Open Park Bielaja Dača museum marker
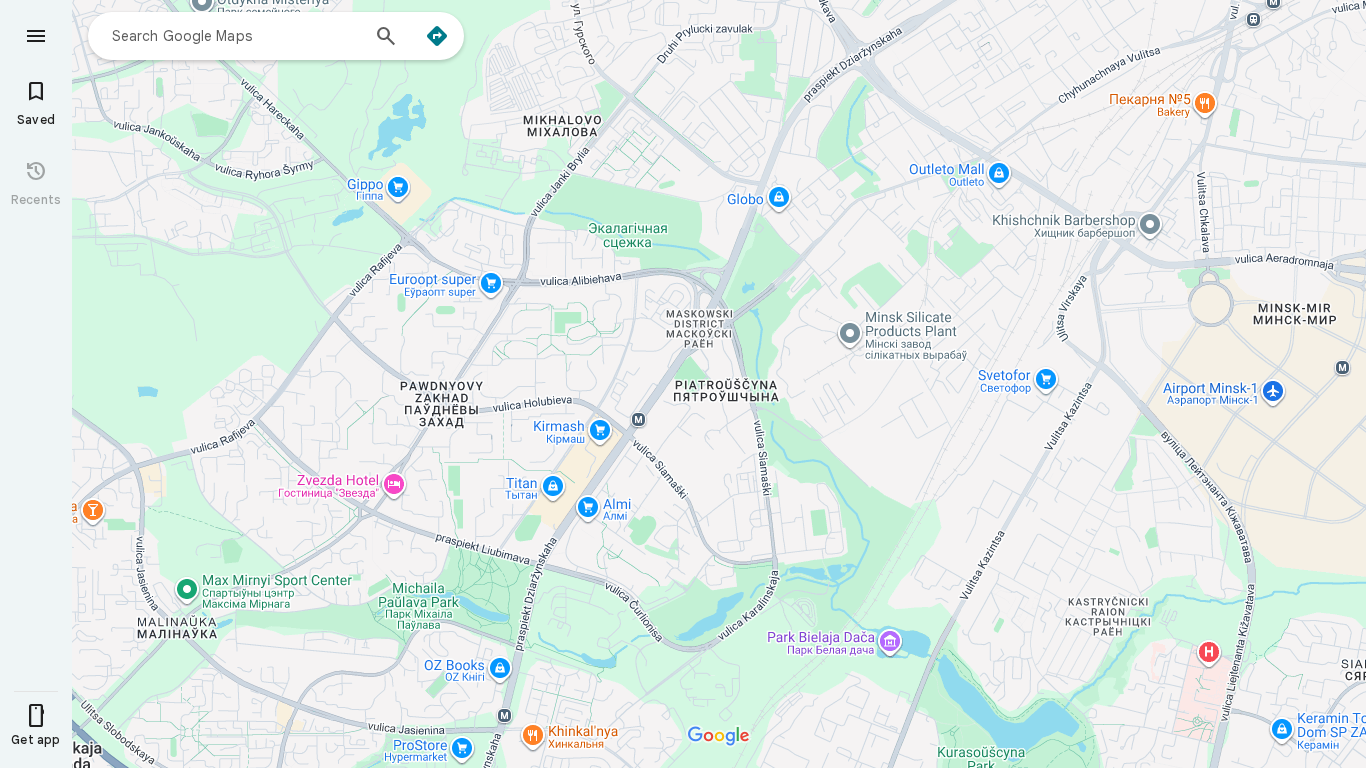 click(x=890, y=641)
